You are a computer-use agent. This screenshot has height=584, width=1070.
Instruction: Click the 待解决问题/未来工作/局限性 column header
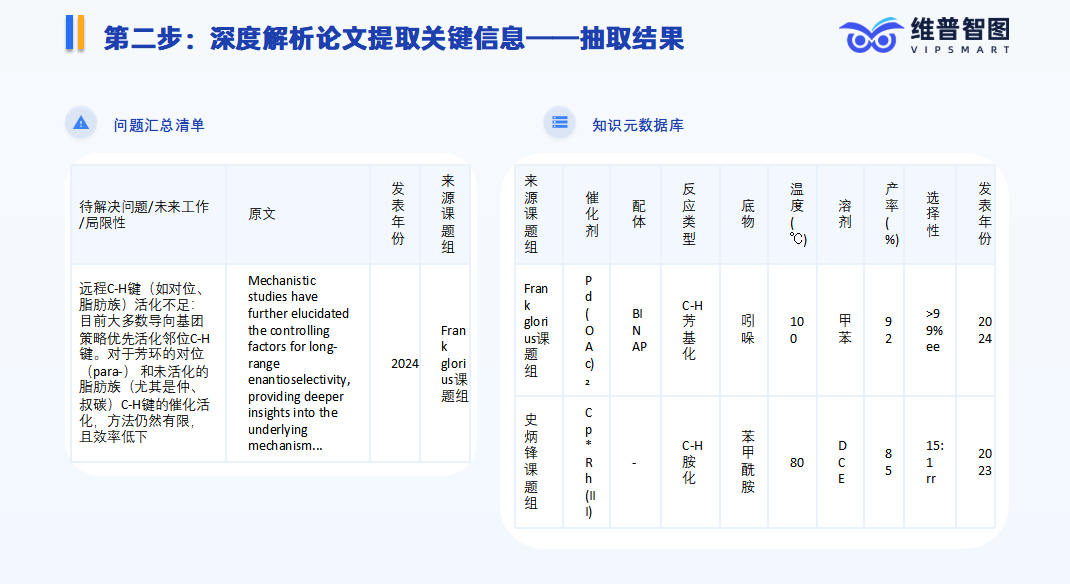(x=149, y=214)
